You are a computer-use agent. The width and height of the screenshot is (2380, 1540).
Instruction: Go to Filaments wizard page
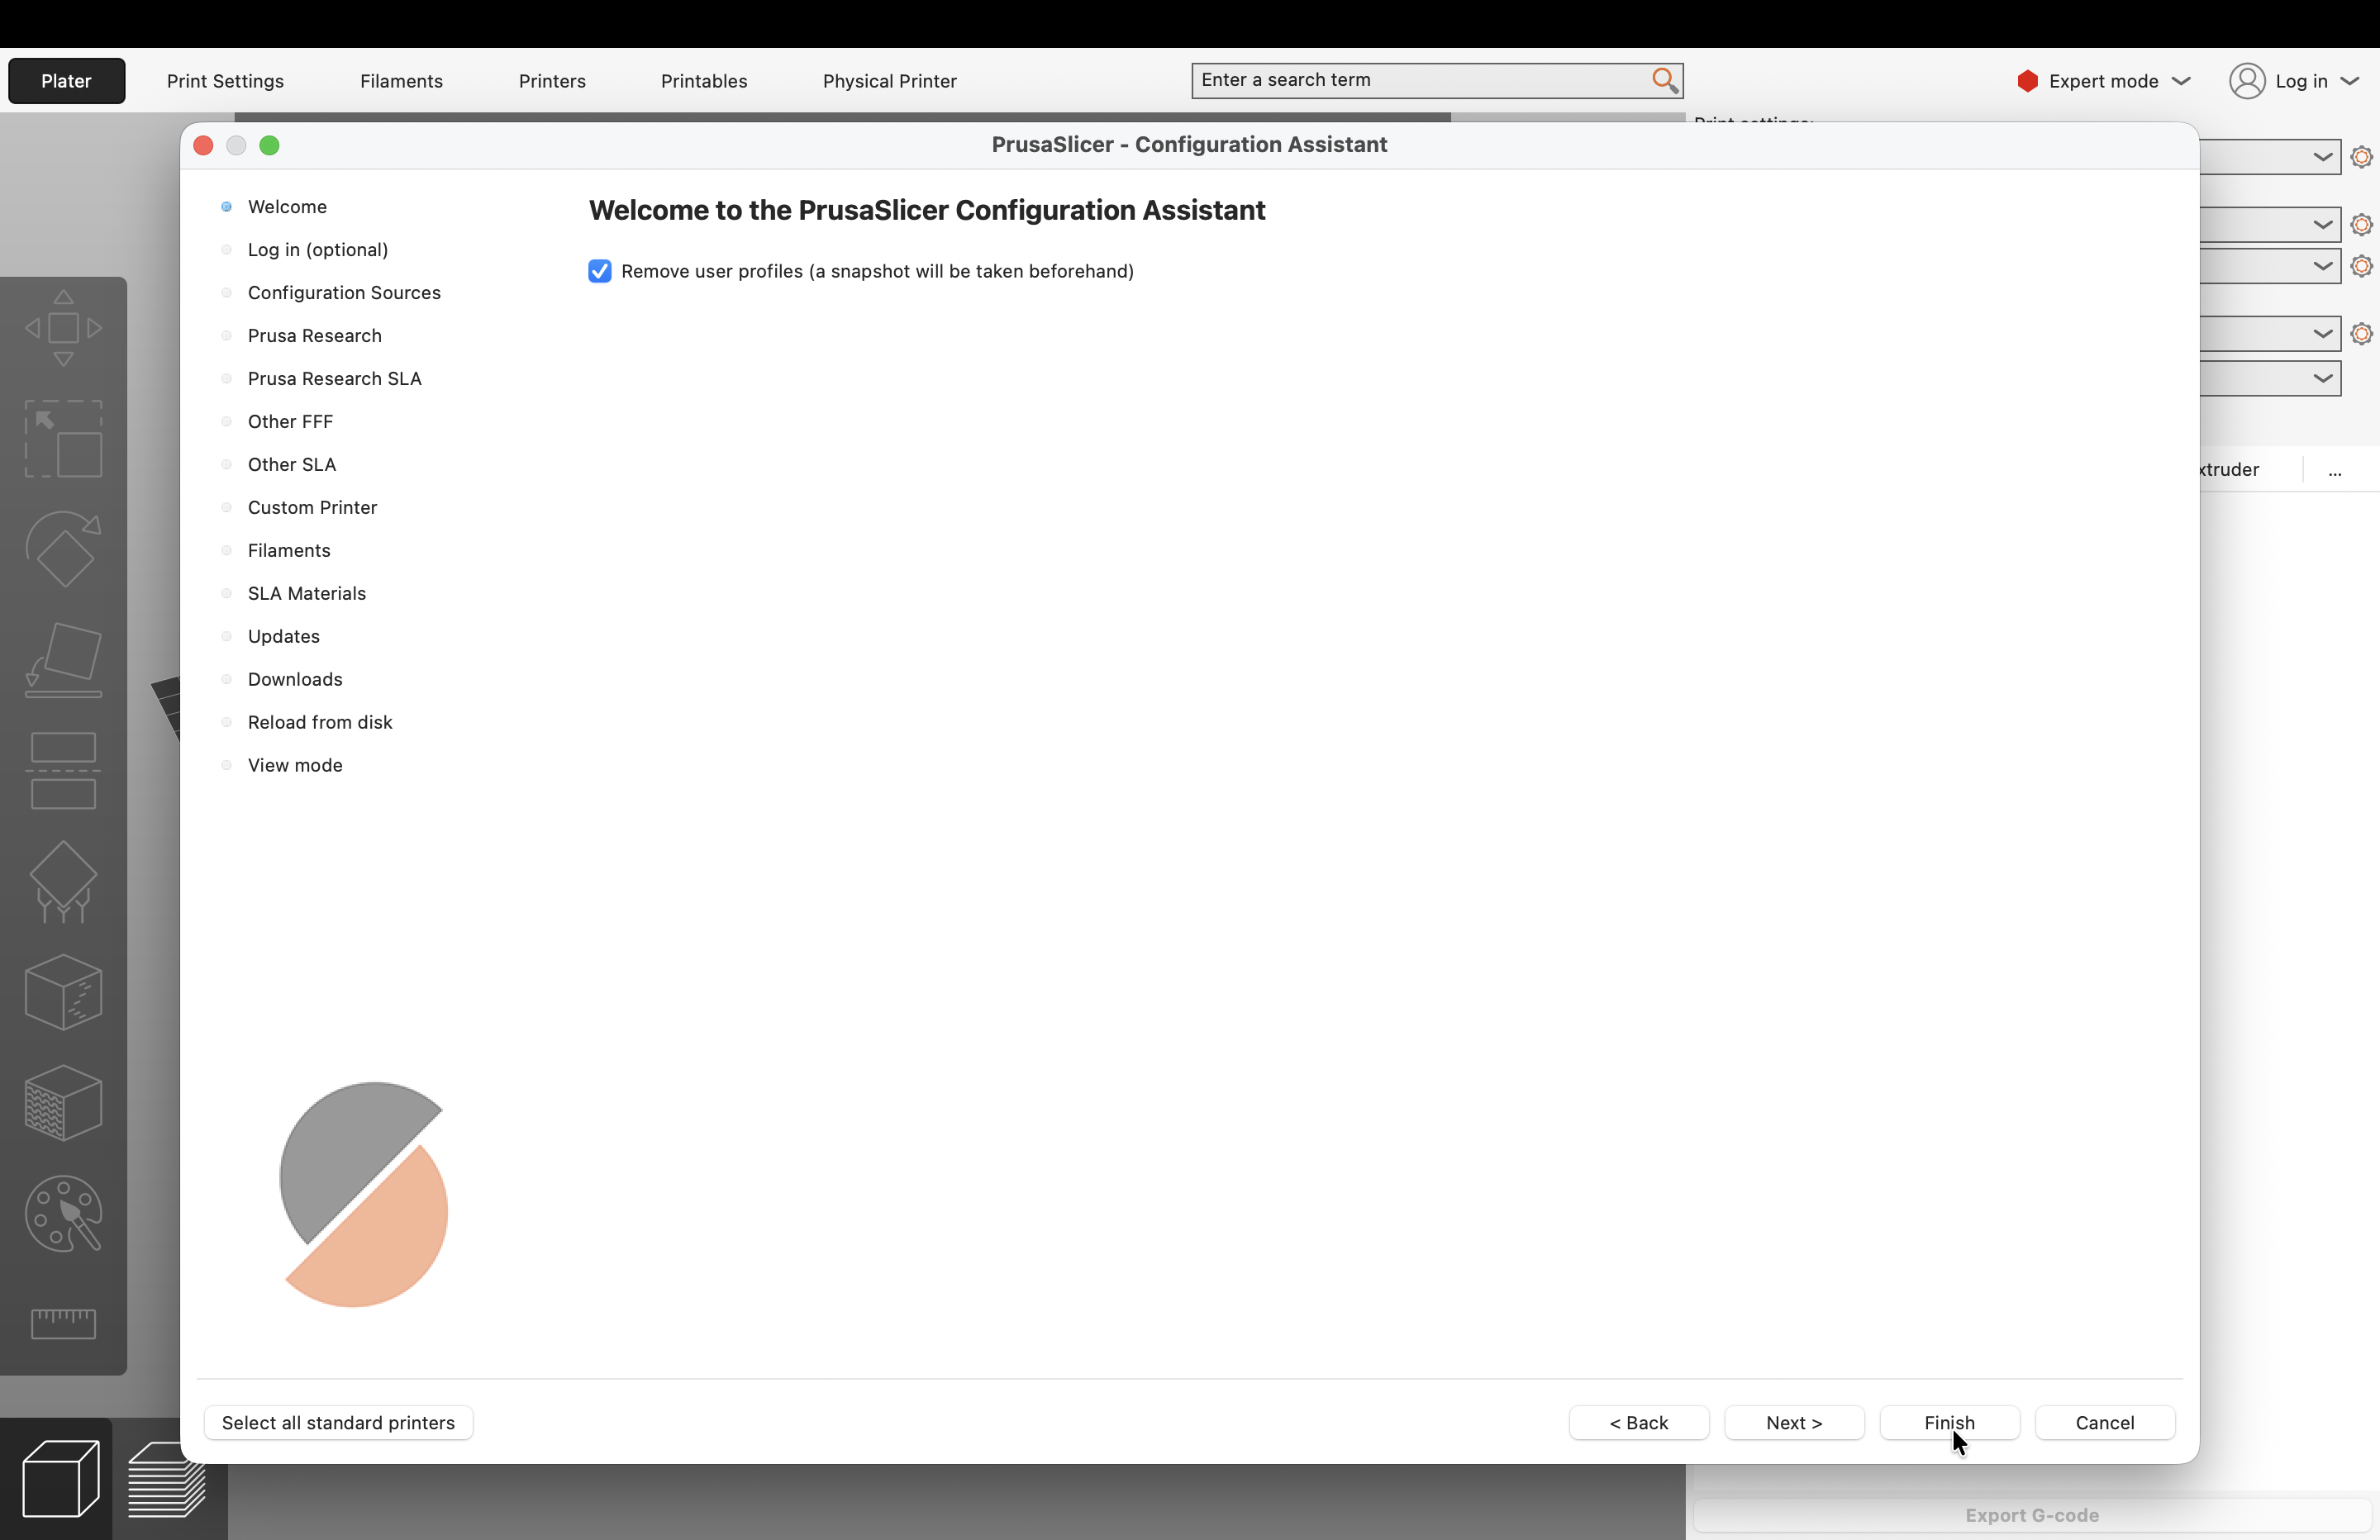point(289,551)
